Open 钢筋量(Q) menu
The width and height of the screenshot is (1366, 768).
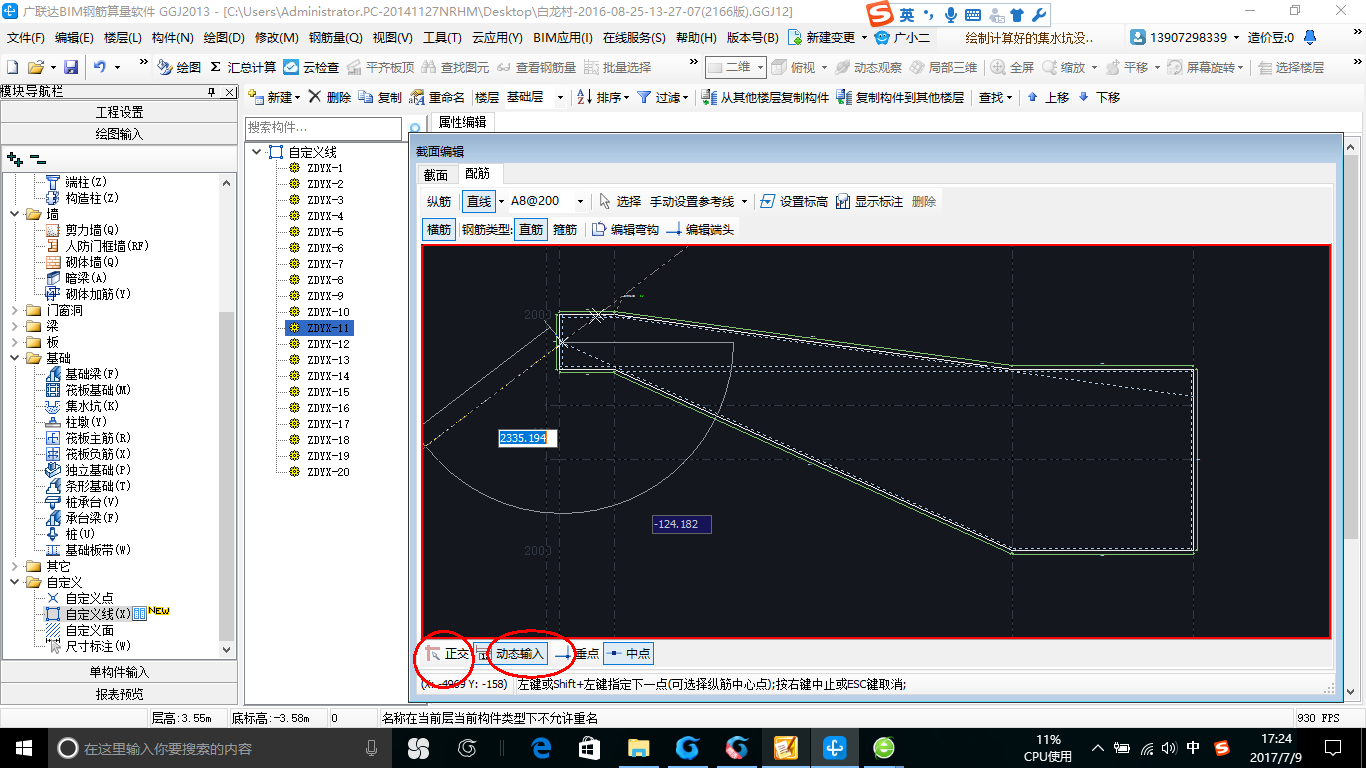335,38
